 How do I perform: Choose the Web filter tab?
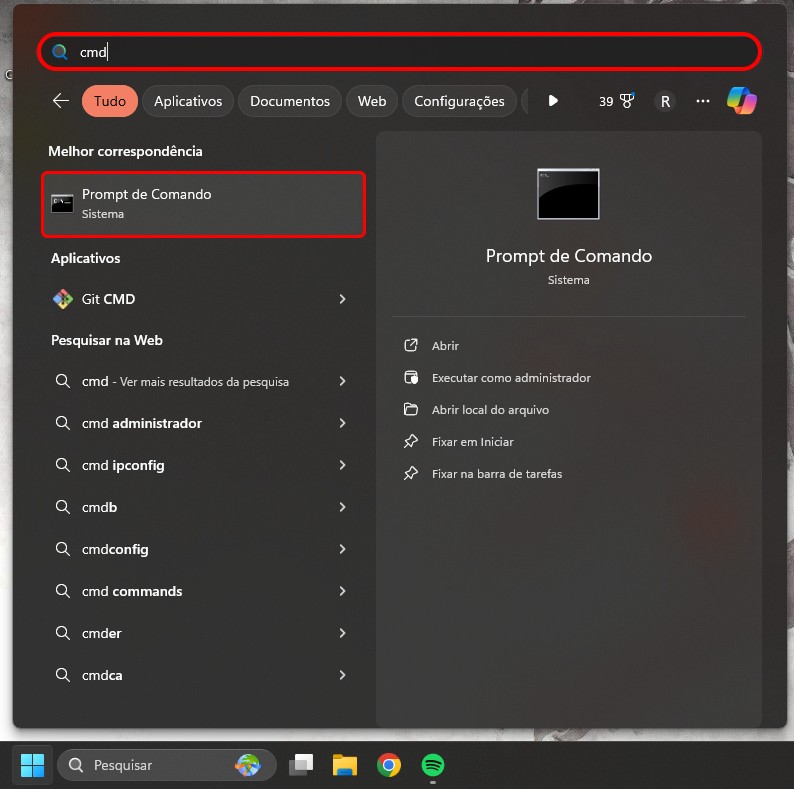[x=372, y=101]
